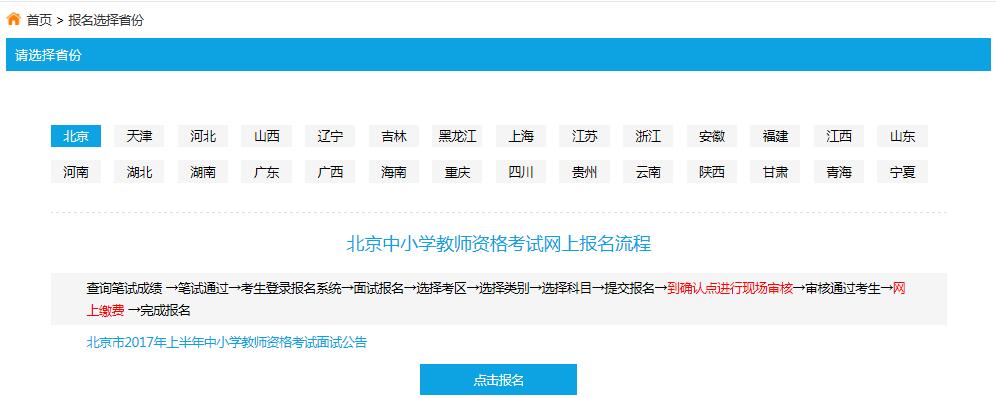996x398 pixels.
Task: Choose 四川 from the list
Action: tap(521, 172)
